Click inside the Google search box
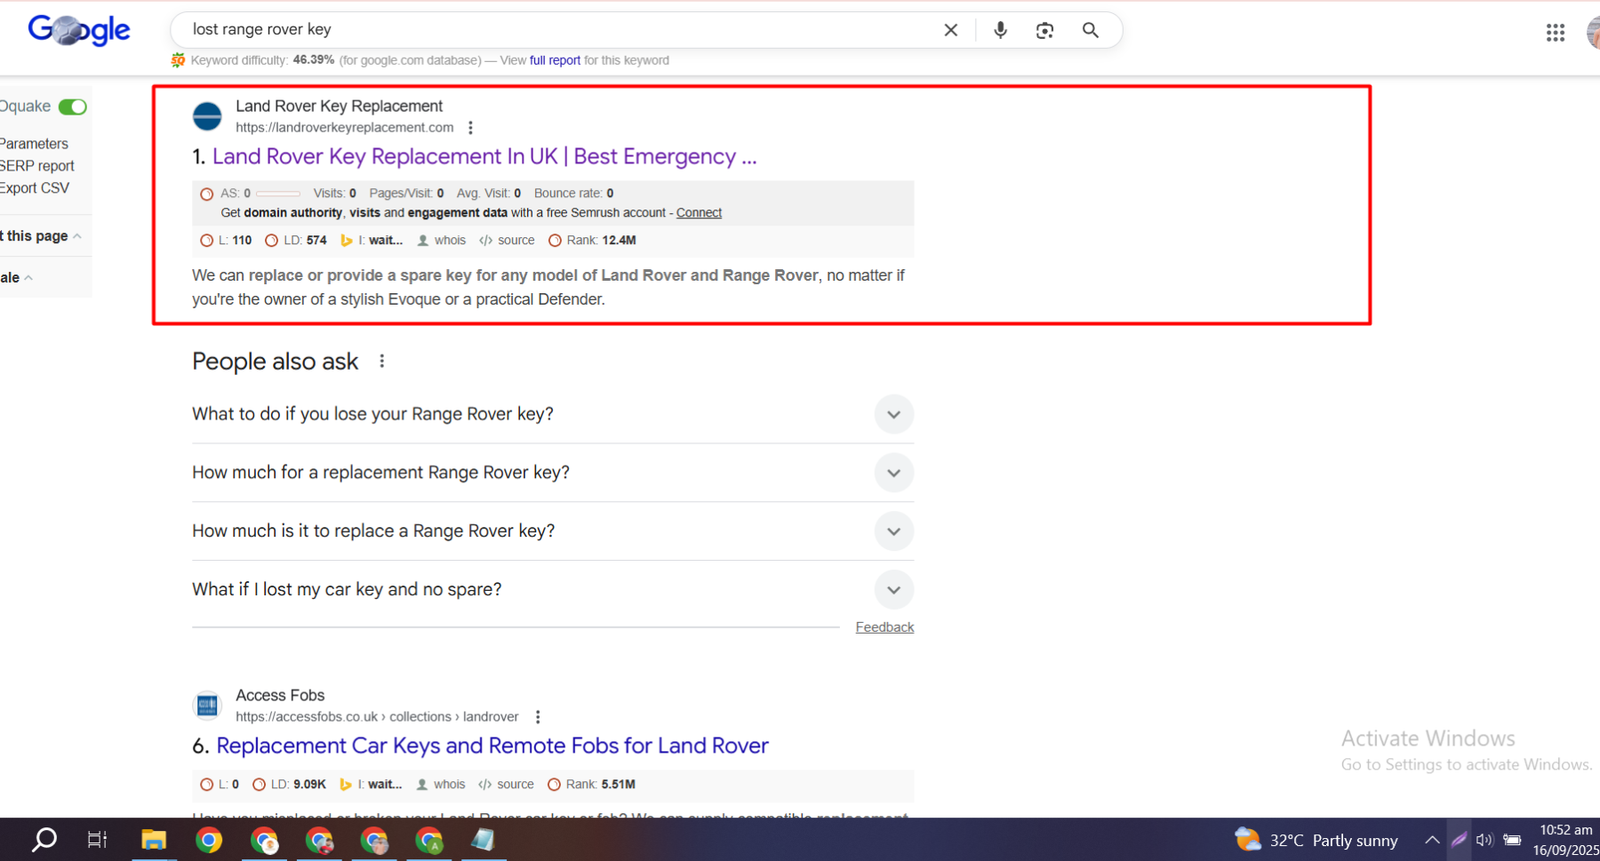This screenshot has height=861, width=1600. tap(550, 30)
